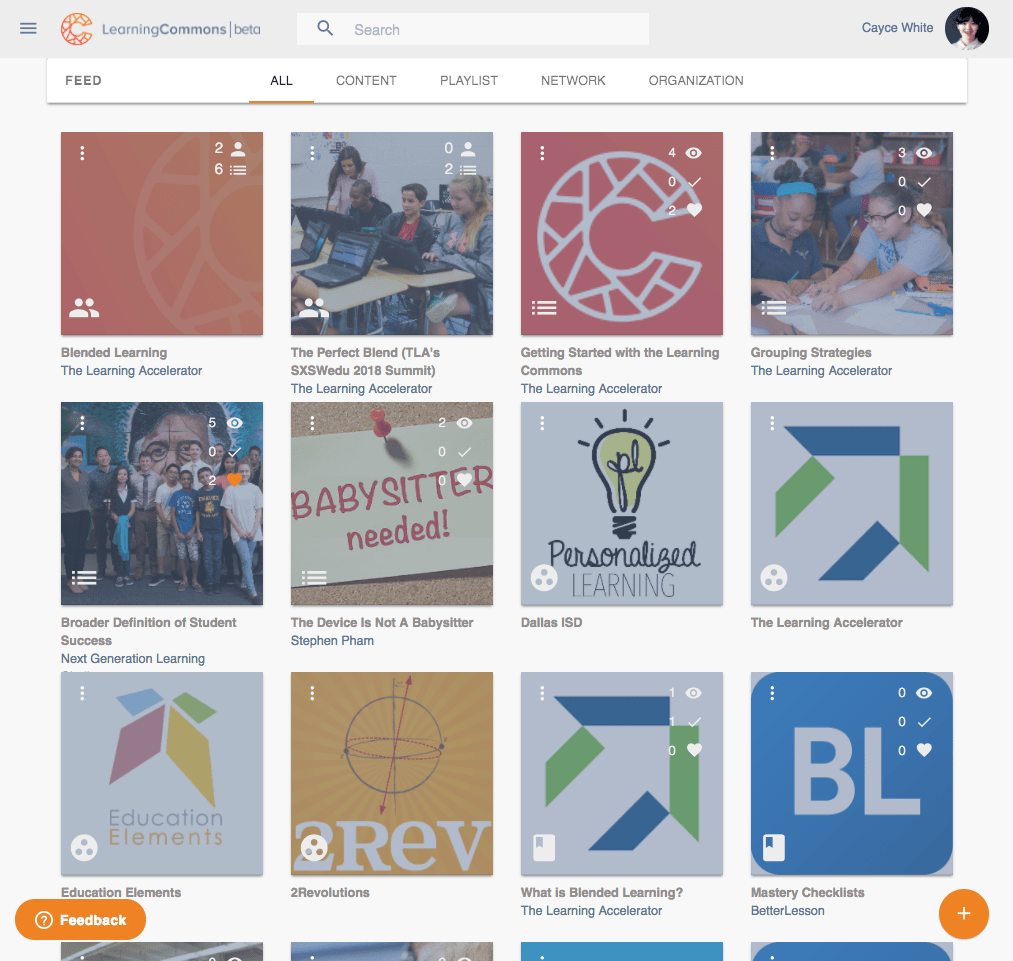The width and height of the screenshot is (1013, 961).
Task: Switch to the NETWORK tab
Action: (573, 81)
